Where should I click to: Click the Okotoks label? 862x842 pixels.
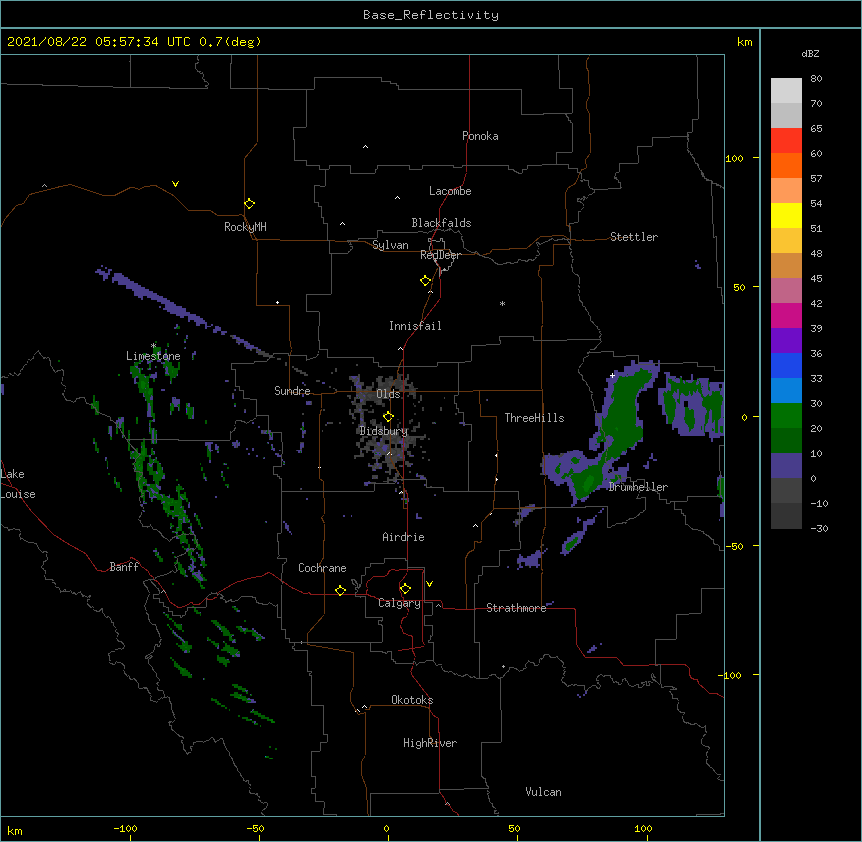[x=412, y=700]
